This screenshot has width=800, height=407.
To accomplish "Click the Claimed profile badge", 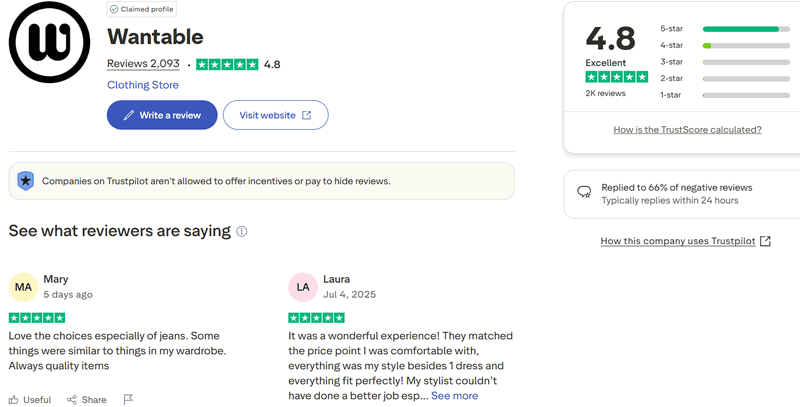I will pyautogui.click(x=141, y=9).
